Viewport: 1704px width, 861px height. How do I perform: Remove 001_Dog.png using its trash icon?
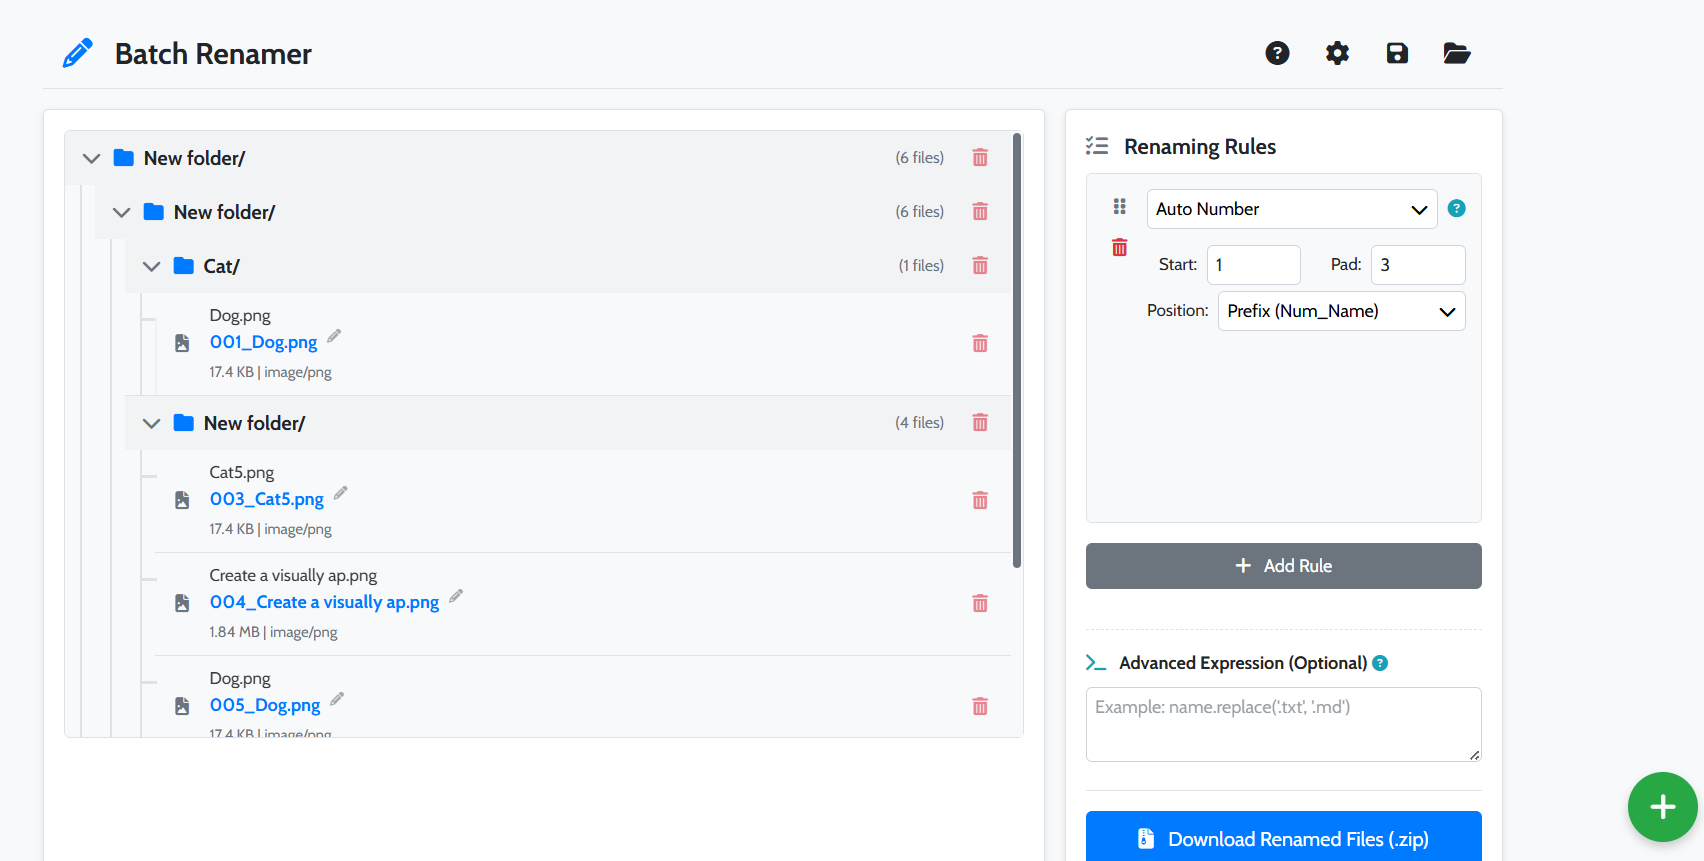[x=980, y=344]
